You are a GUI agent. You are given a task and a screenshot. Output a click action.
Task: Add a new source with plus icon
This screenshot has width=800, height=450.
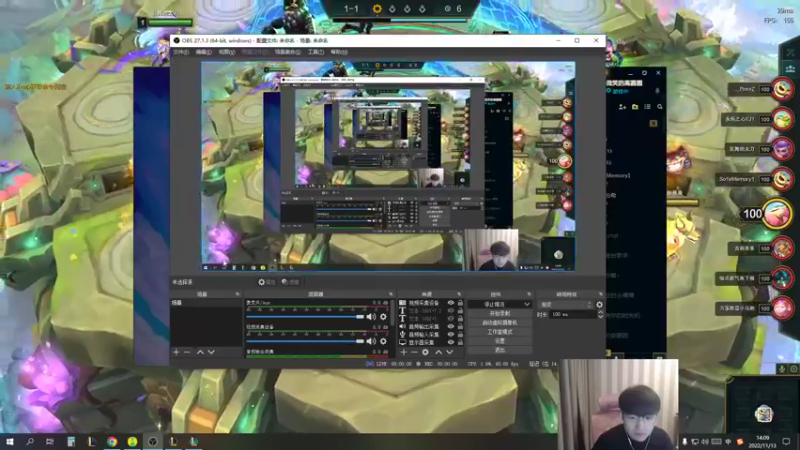(404, 352)
